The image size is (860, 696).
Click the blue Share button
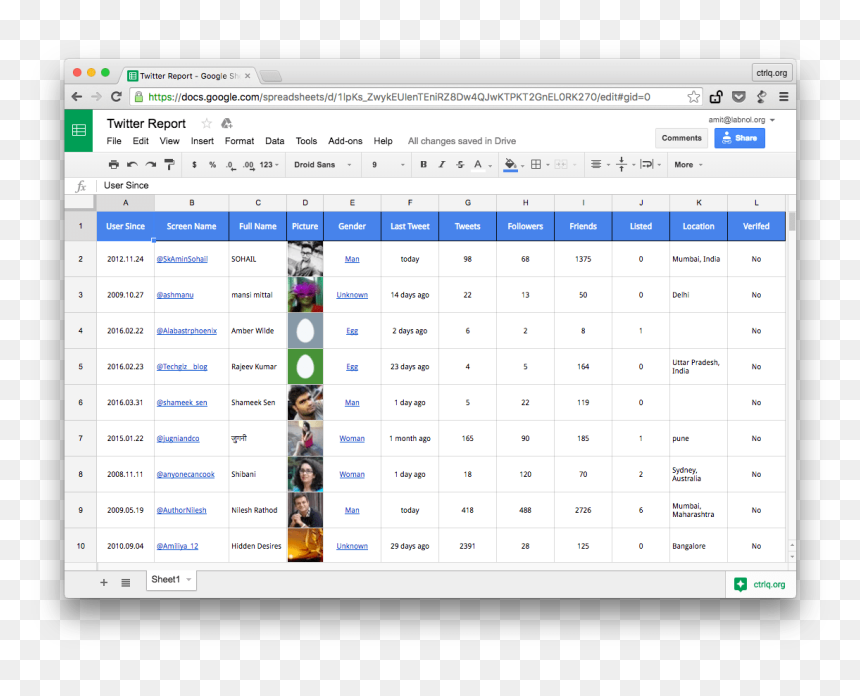(x=739, y=138)
